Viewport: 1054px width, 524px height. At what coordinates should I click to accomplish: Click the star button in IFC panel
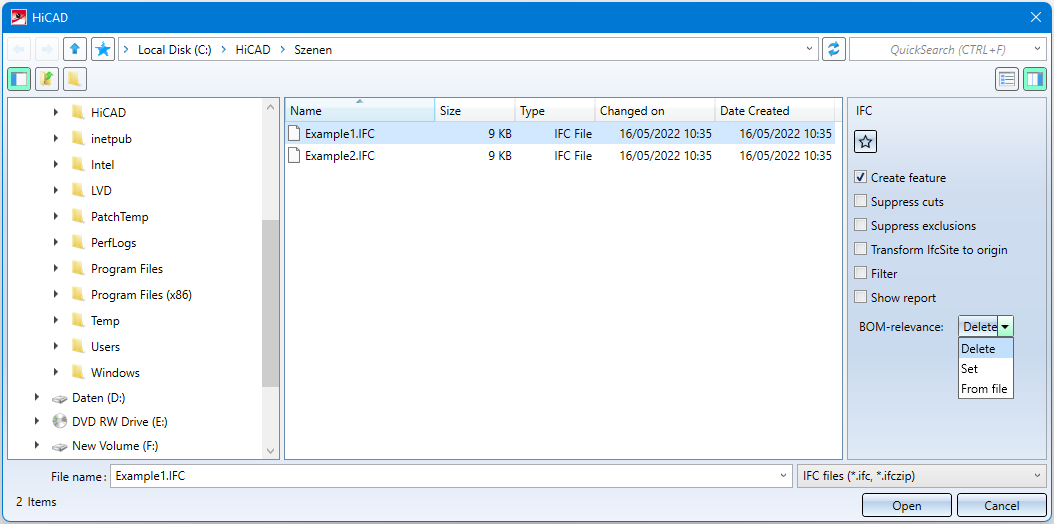(x=866, y=142)
